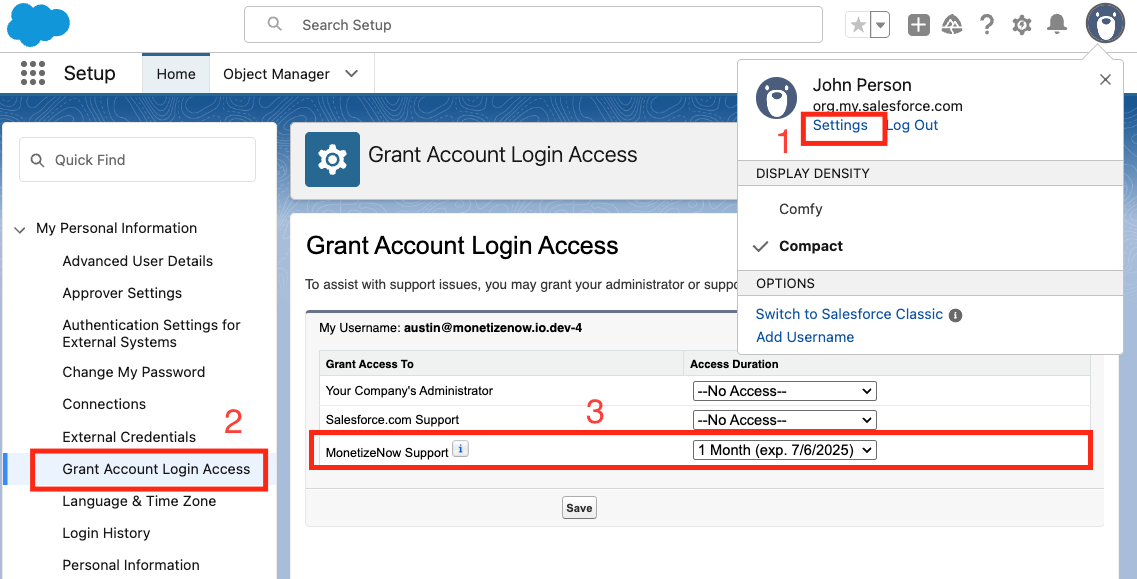Open Personal Information in sidebar
This screenshot has height=579, width=1137.
click(131, 564)
